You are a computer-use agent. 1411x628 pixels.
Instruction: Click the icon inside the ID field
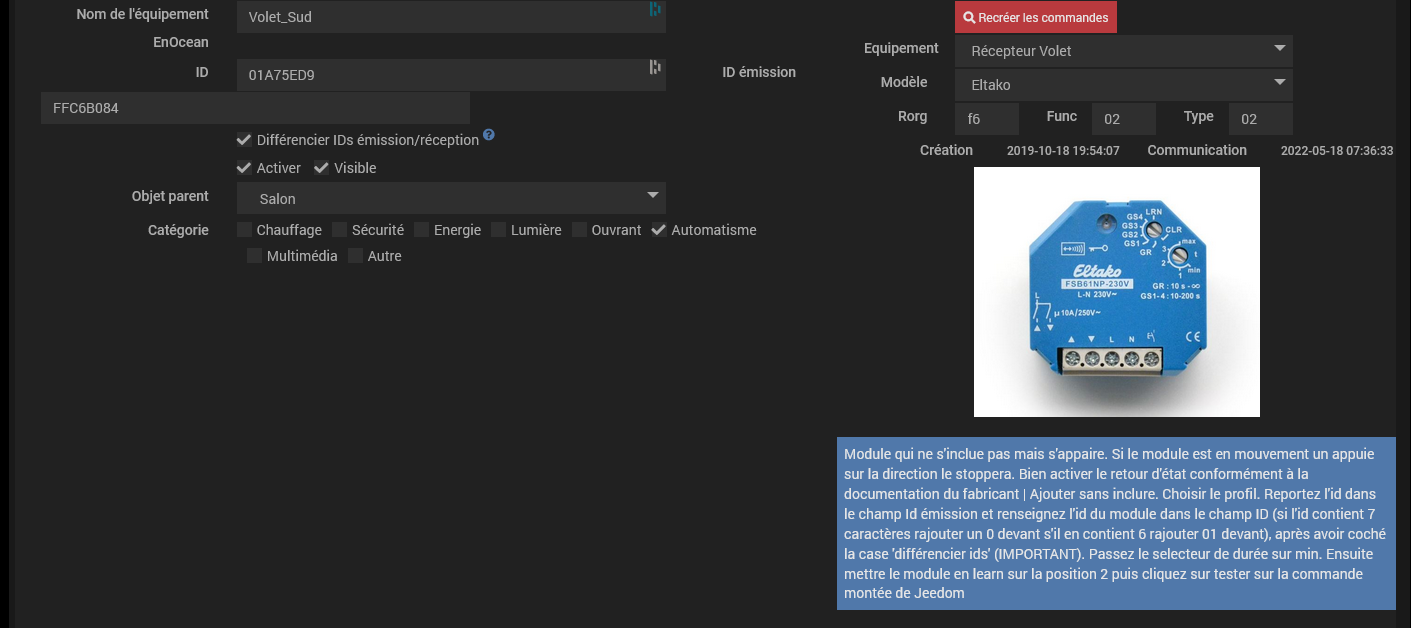point(655,67)
